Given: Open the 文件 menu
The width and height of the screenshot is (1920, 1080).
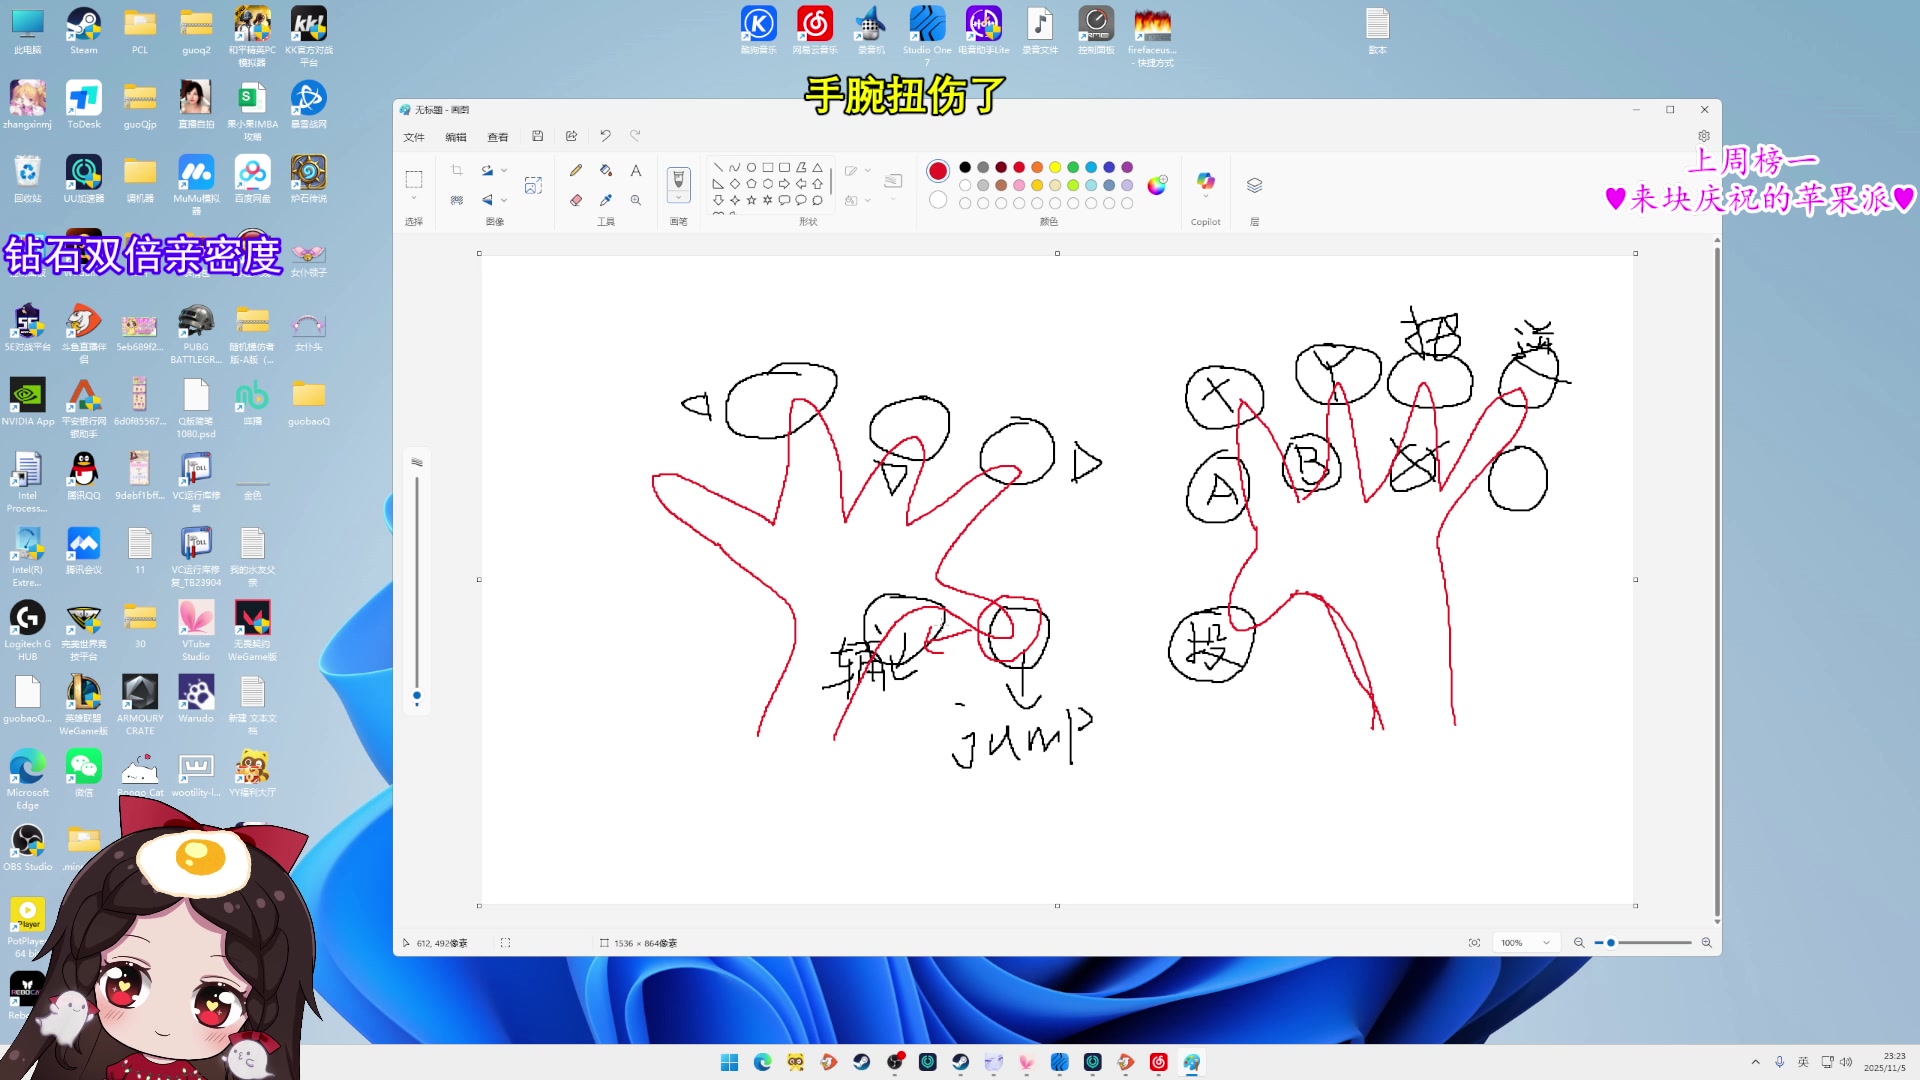Looking at the screenshot, I should (x=414, y=137).
